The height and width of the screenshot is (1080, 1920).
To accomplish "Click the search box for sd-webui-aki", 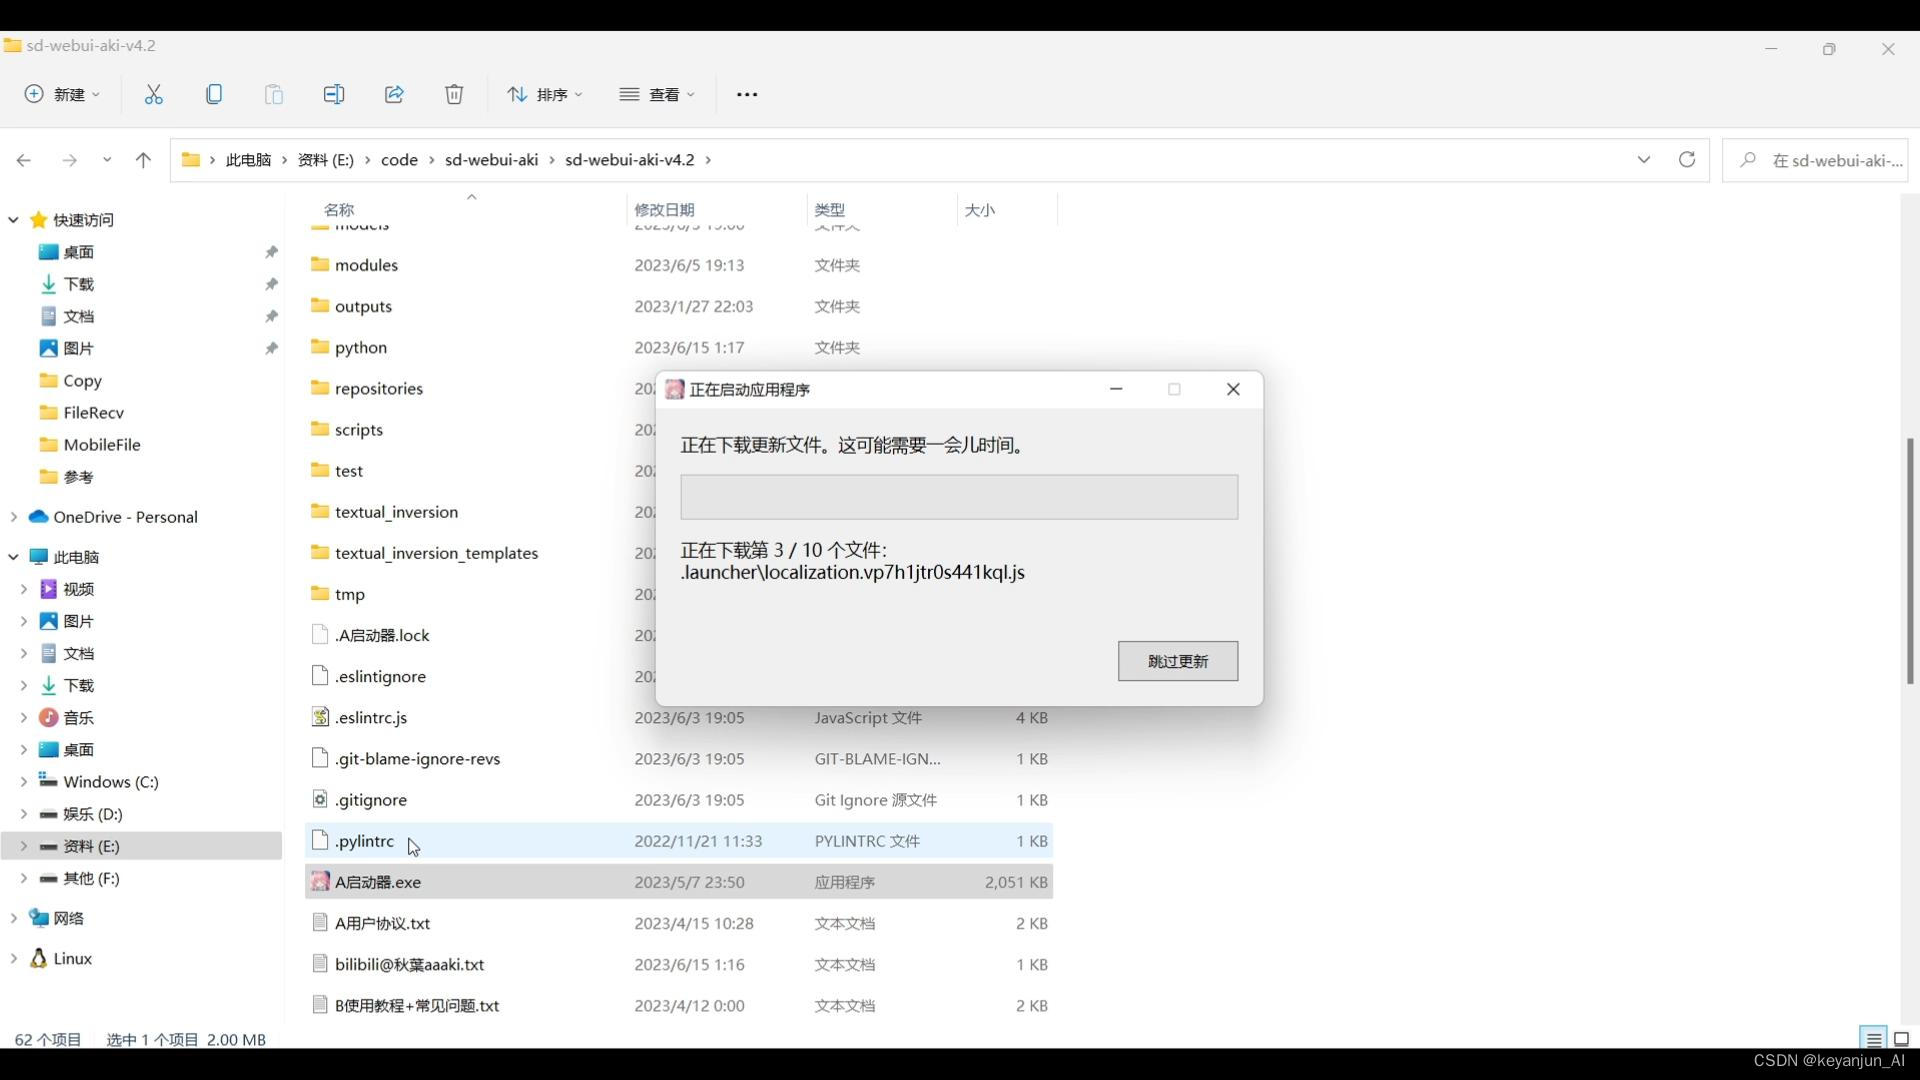I will [x=1816, y=160].
